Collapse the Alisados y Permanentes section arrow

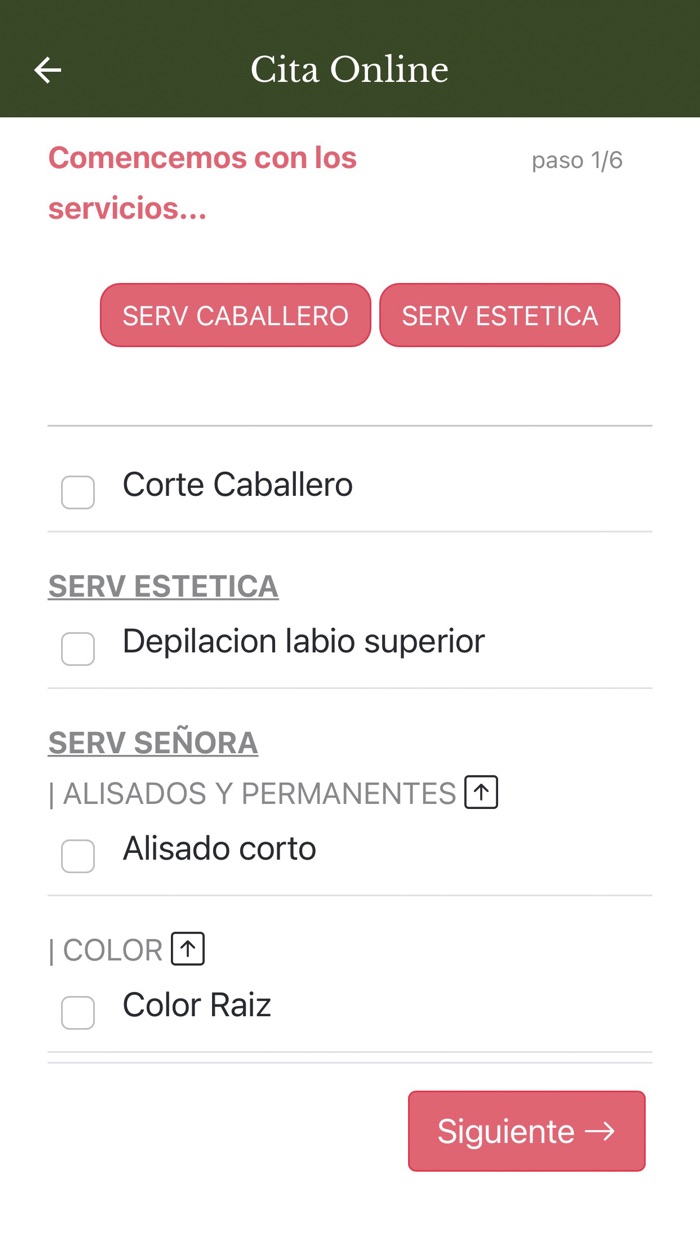click(x=481, y=793)
